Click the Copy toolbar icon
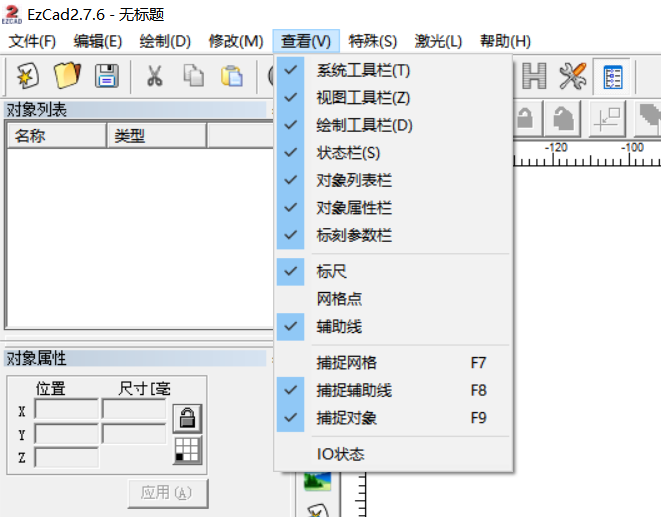 click(x=193, y=76)
